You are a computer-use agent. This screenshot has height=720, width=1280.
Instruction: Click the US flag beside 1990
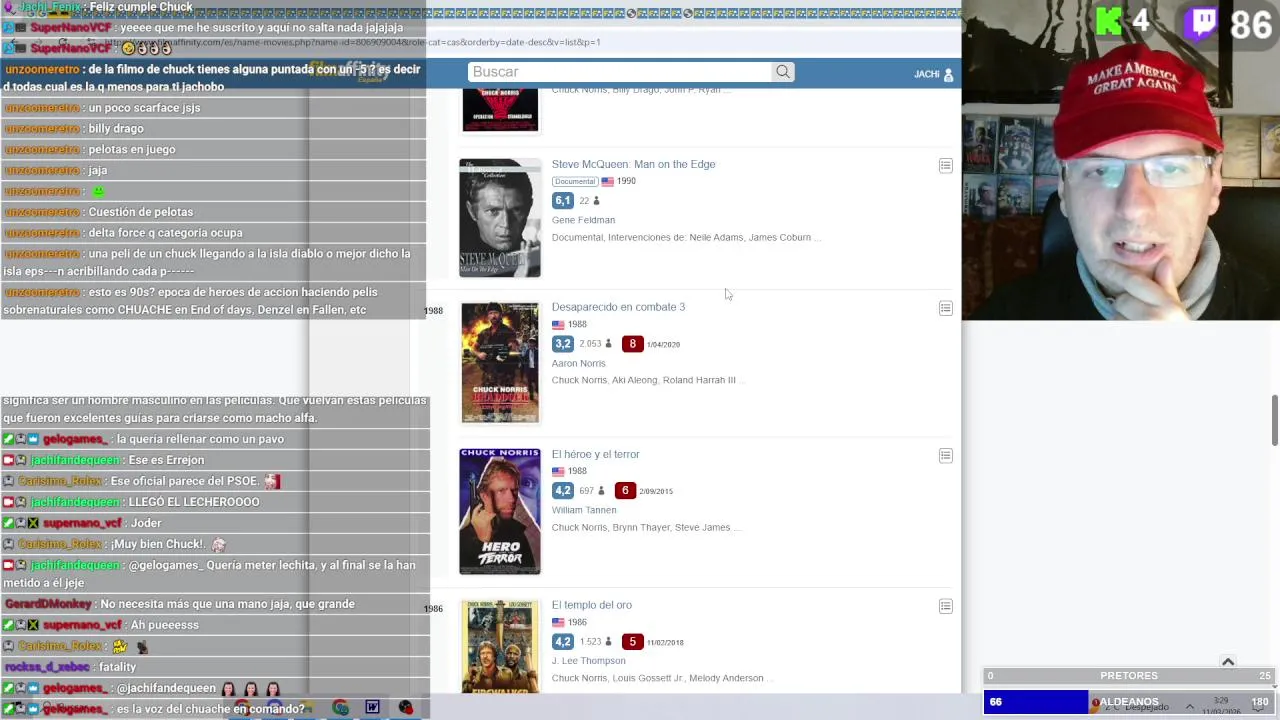(607, 182)
